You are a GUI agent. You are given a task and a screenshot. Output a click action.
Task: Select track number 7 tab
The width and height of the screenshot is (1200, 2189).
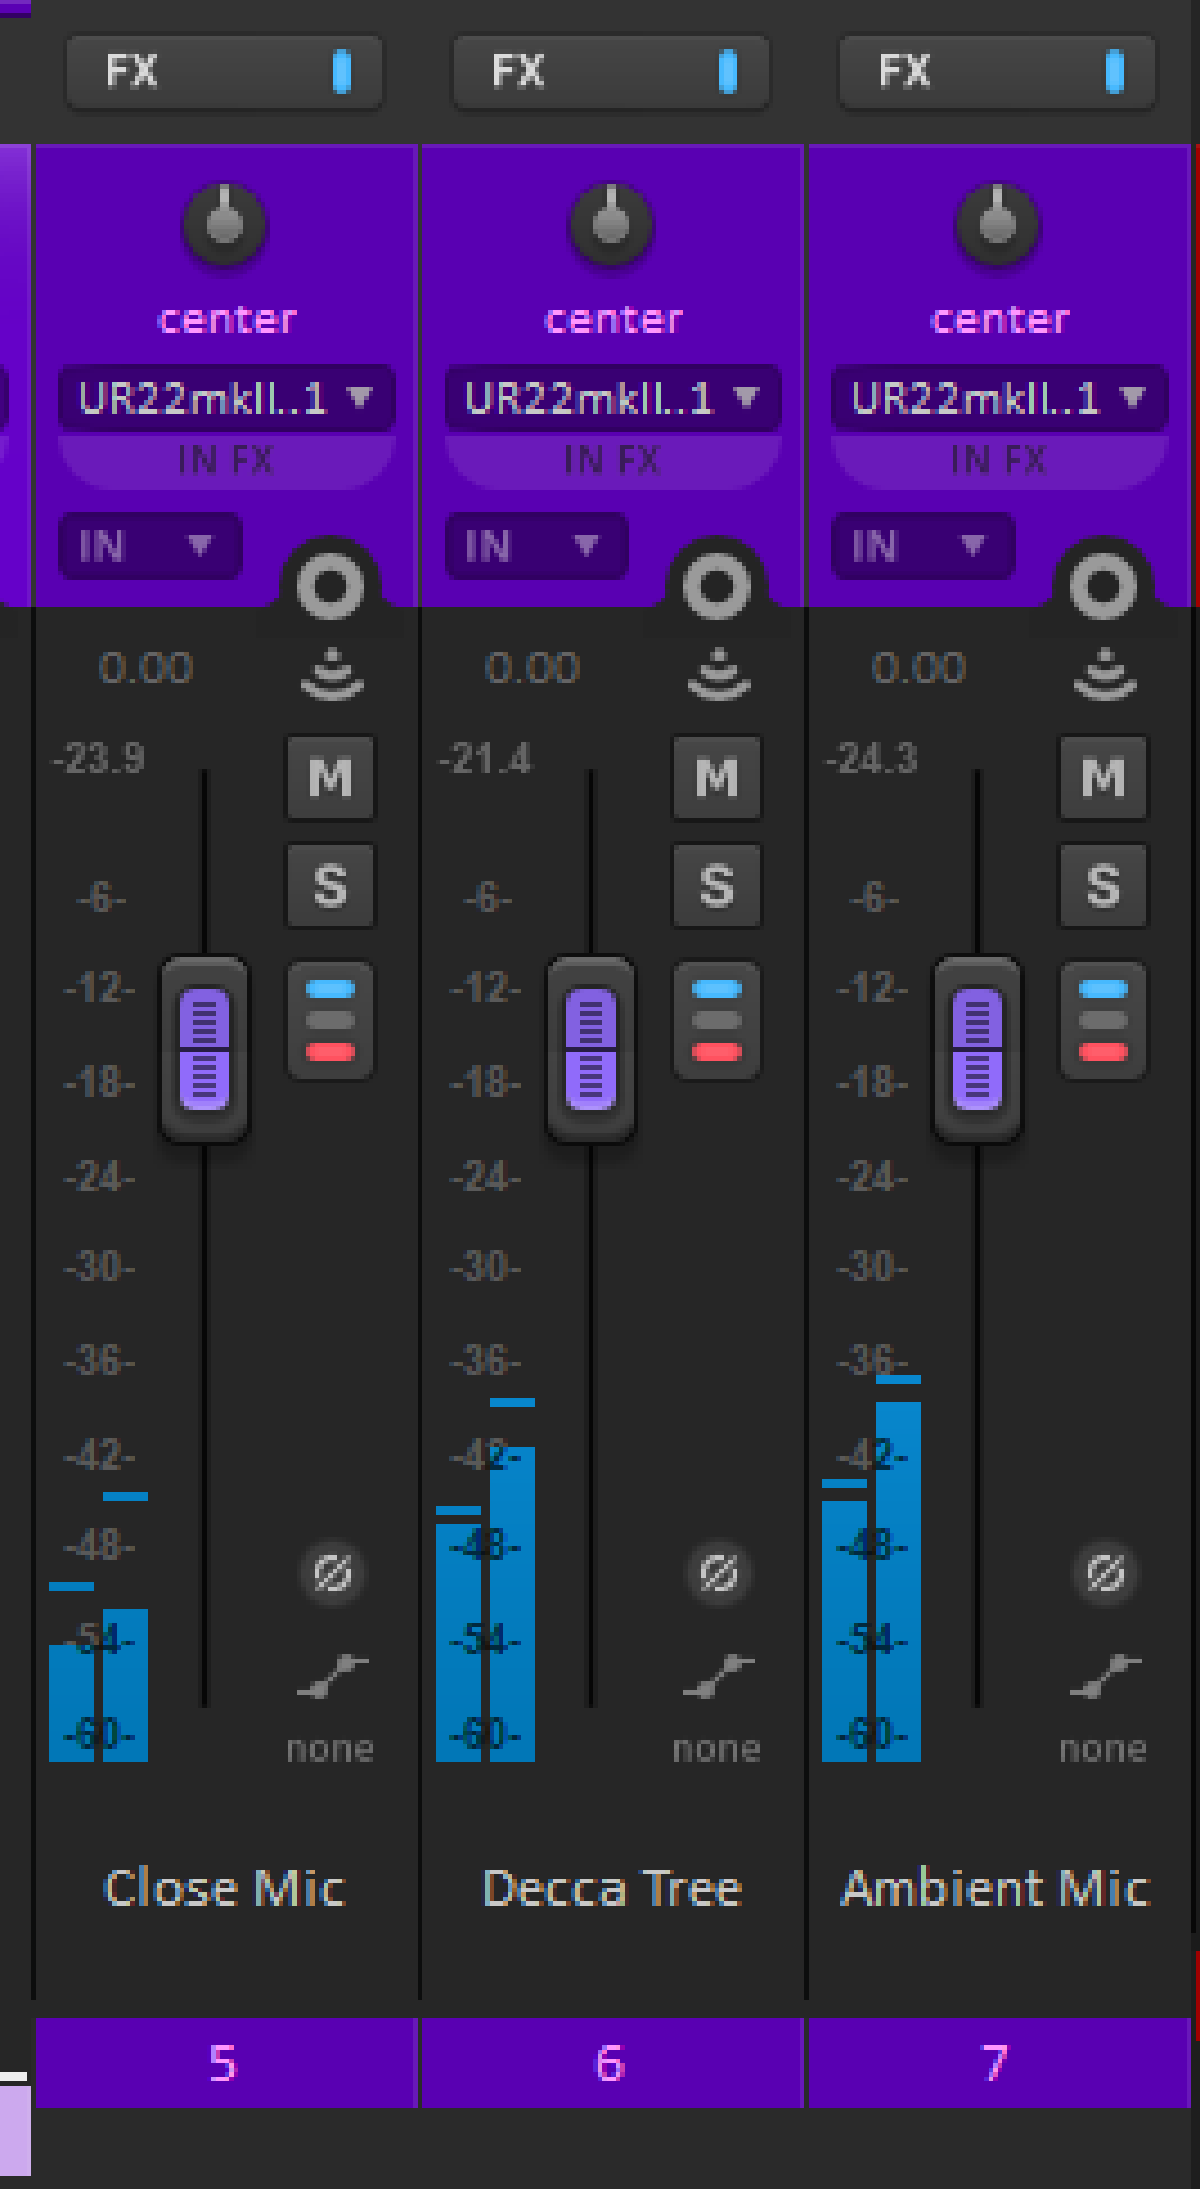(x=997, y=2062)
